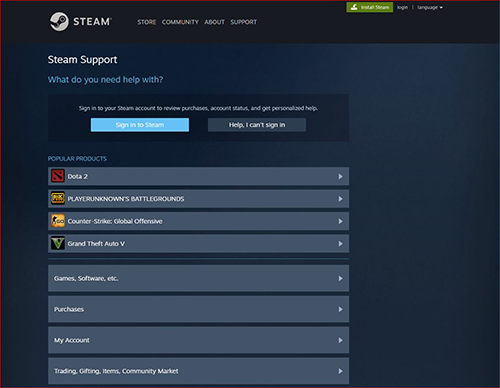The width and height of the screenshot is (500, 388).
Task: Click the Grand Theft Auto V icon
Action: pos(58,243)
